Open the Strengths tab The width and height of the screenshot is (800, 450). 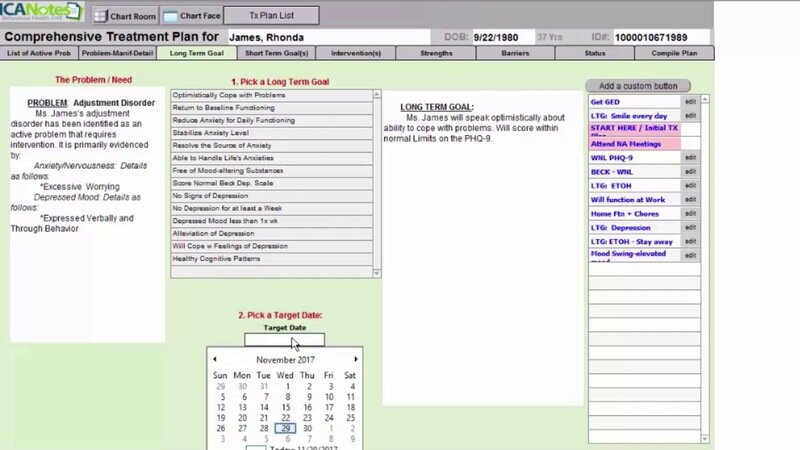[x=436, y=53]
